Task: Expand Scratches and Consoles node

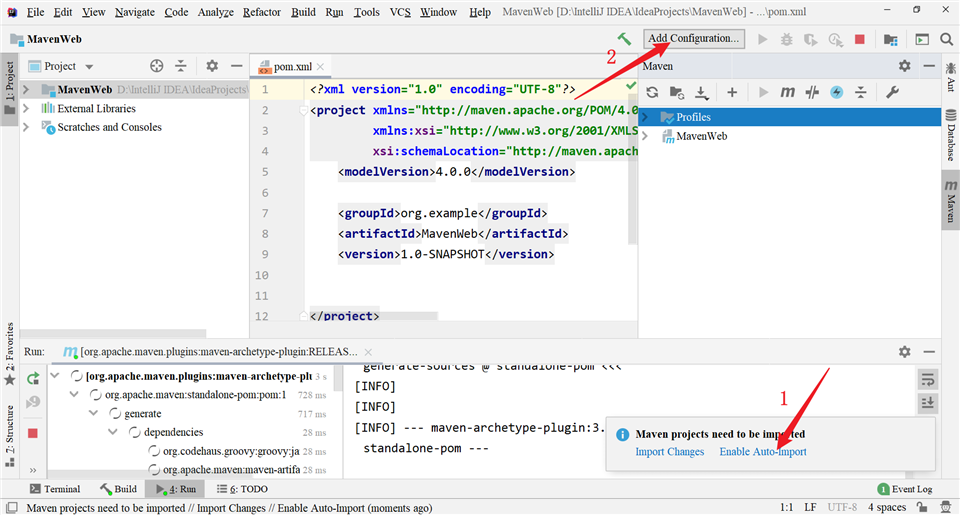Action: point(26,127)
